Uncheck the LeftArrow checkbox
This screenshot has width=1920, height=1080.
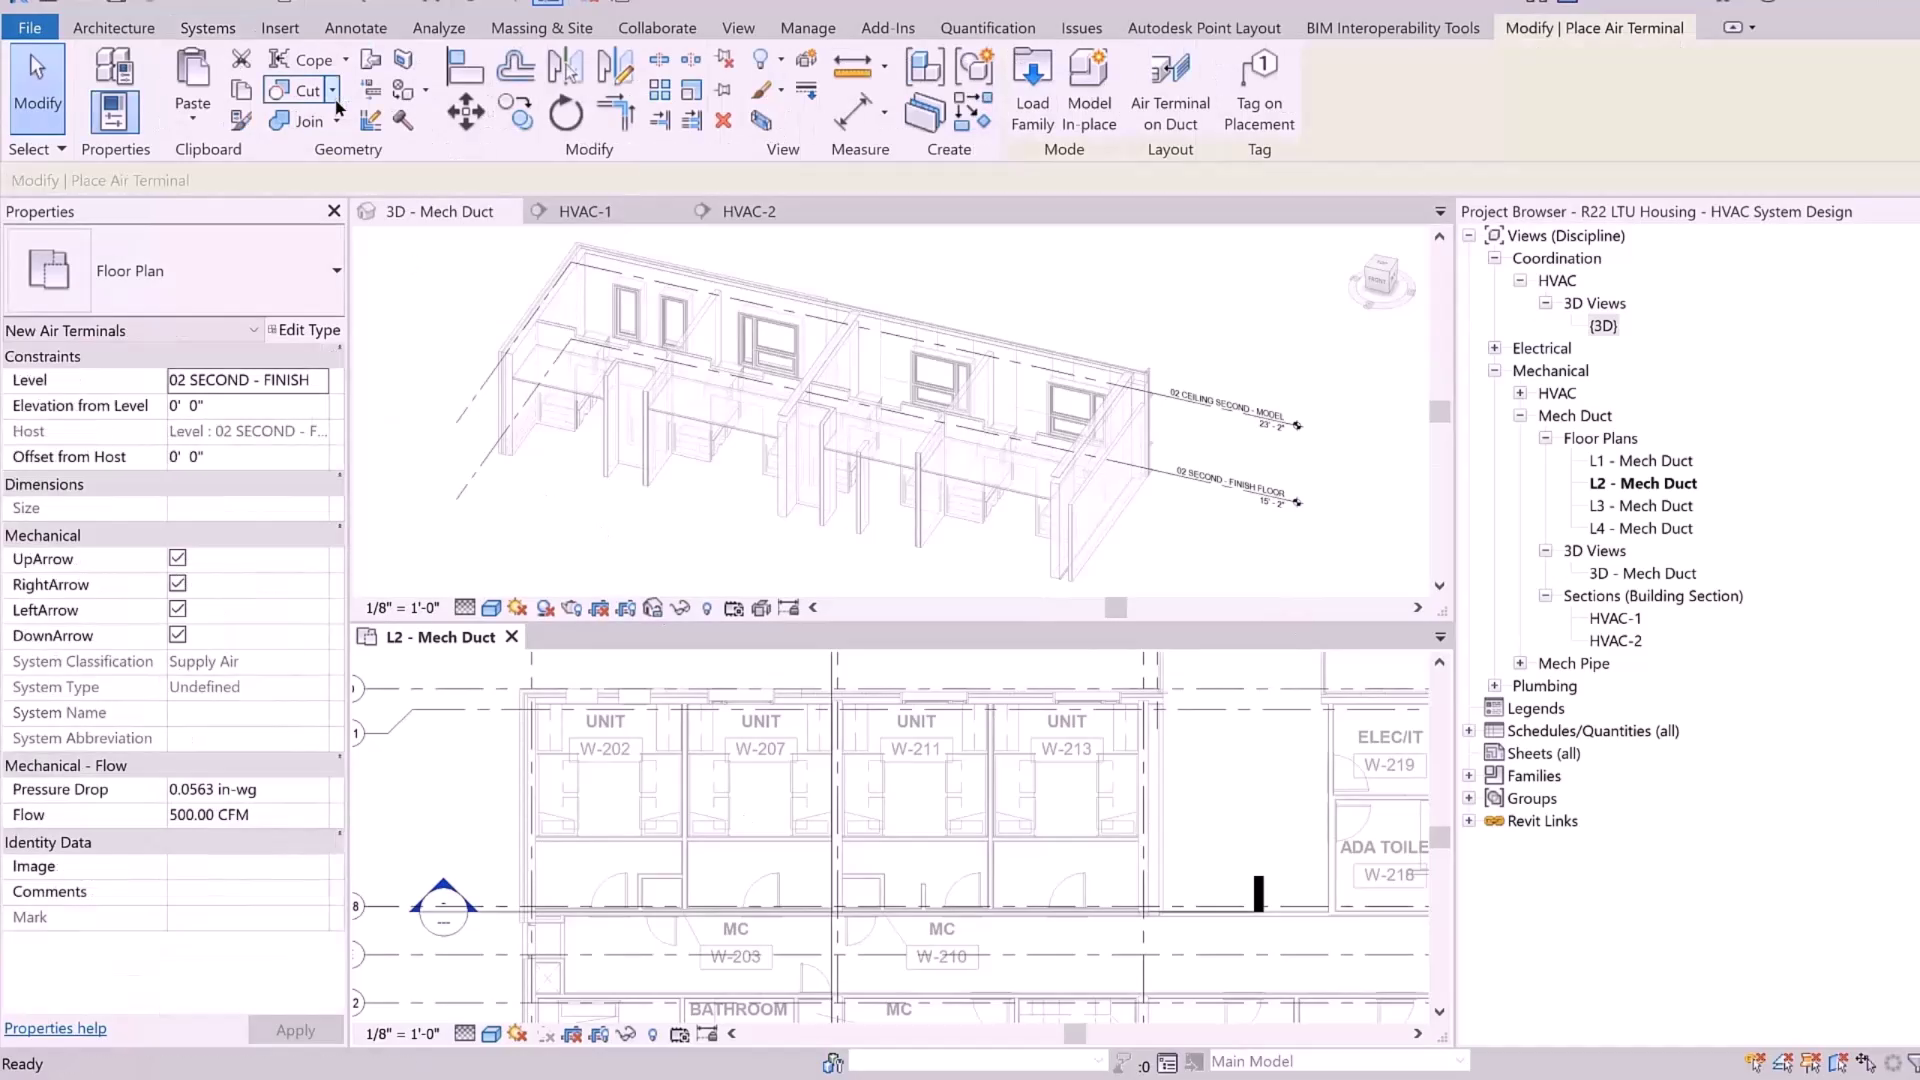(177, 609)
